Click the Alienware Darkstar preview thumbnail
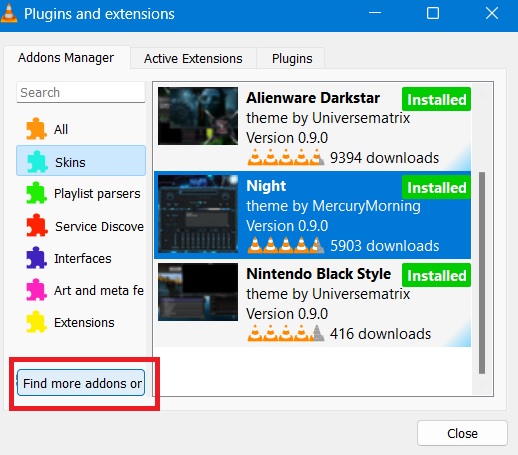 (x=198, y=116)
